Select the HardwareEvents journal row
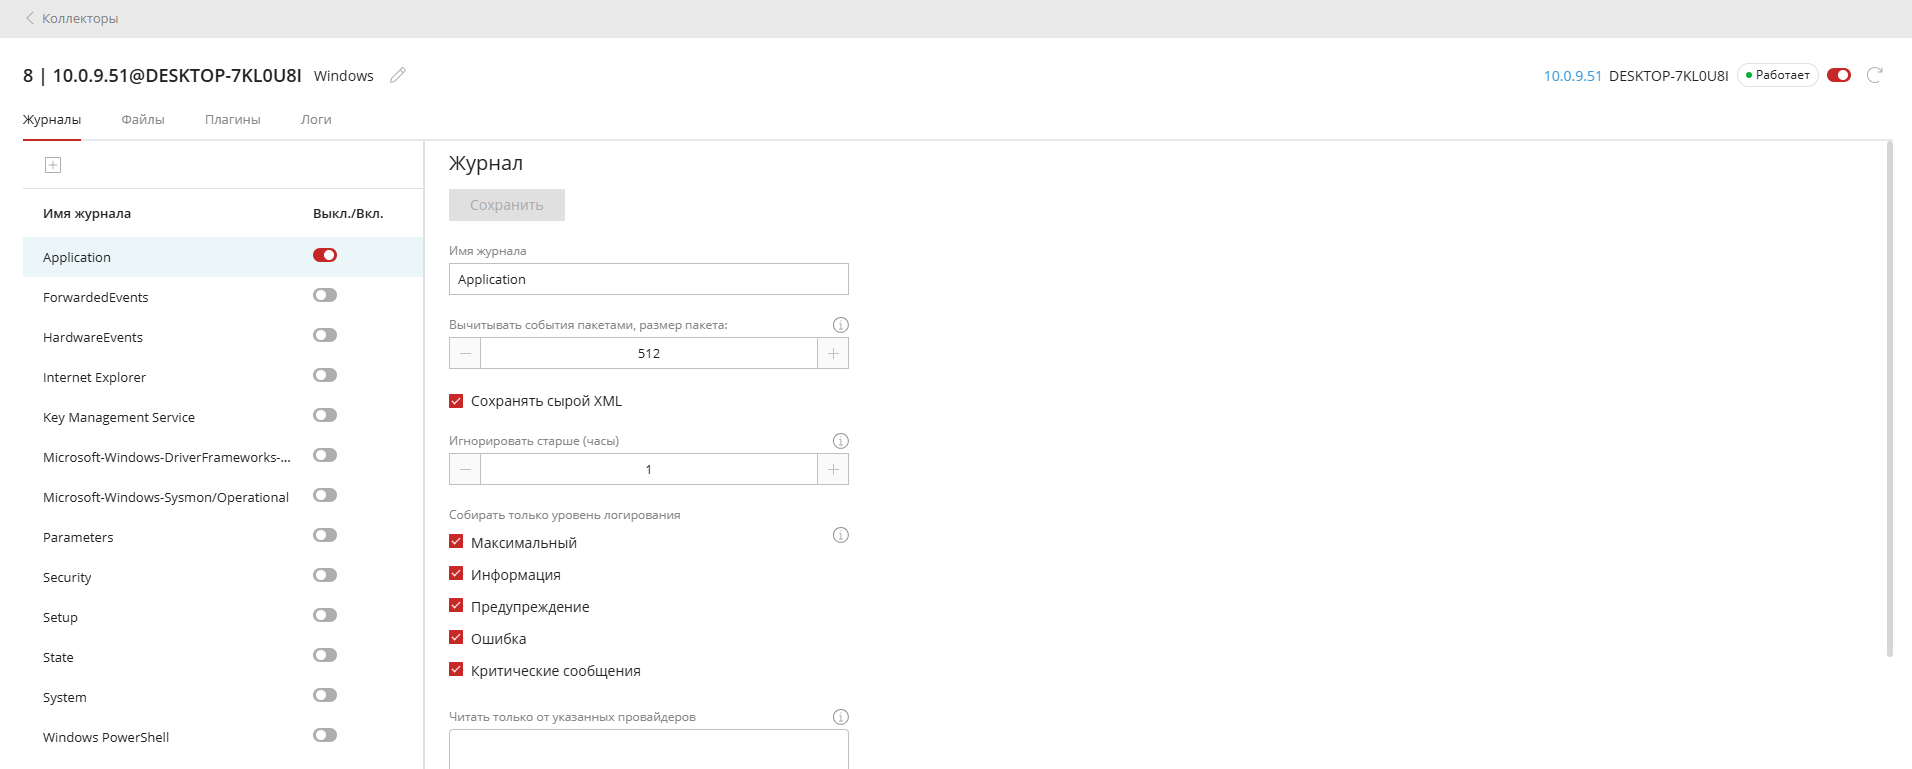 pyautogui.click(x=223, y=337)
